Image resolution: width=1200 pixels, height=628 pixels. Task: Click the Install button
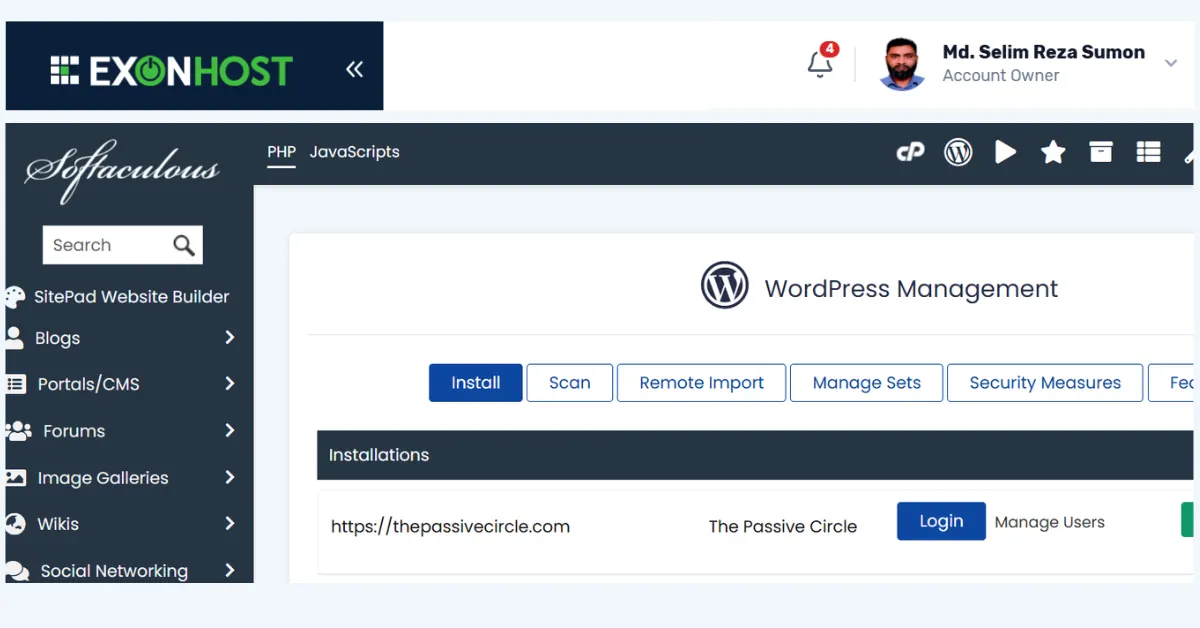coord(476,383)
